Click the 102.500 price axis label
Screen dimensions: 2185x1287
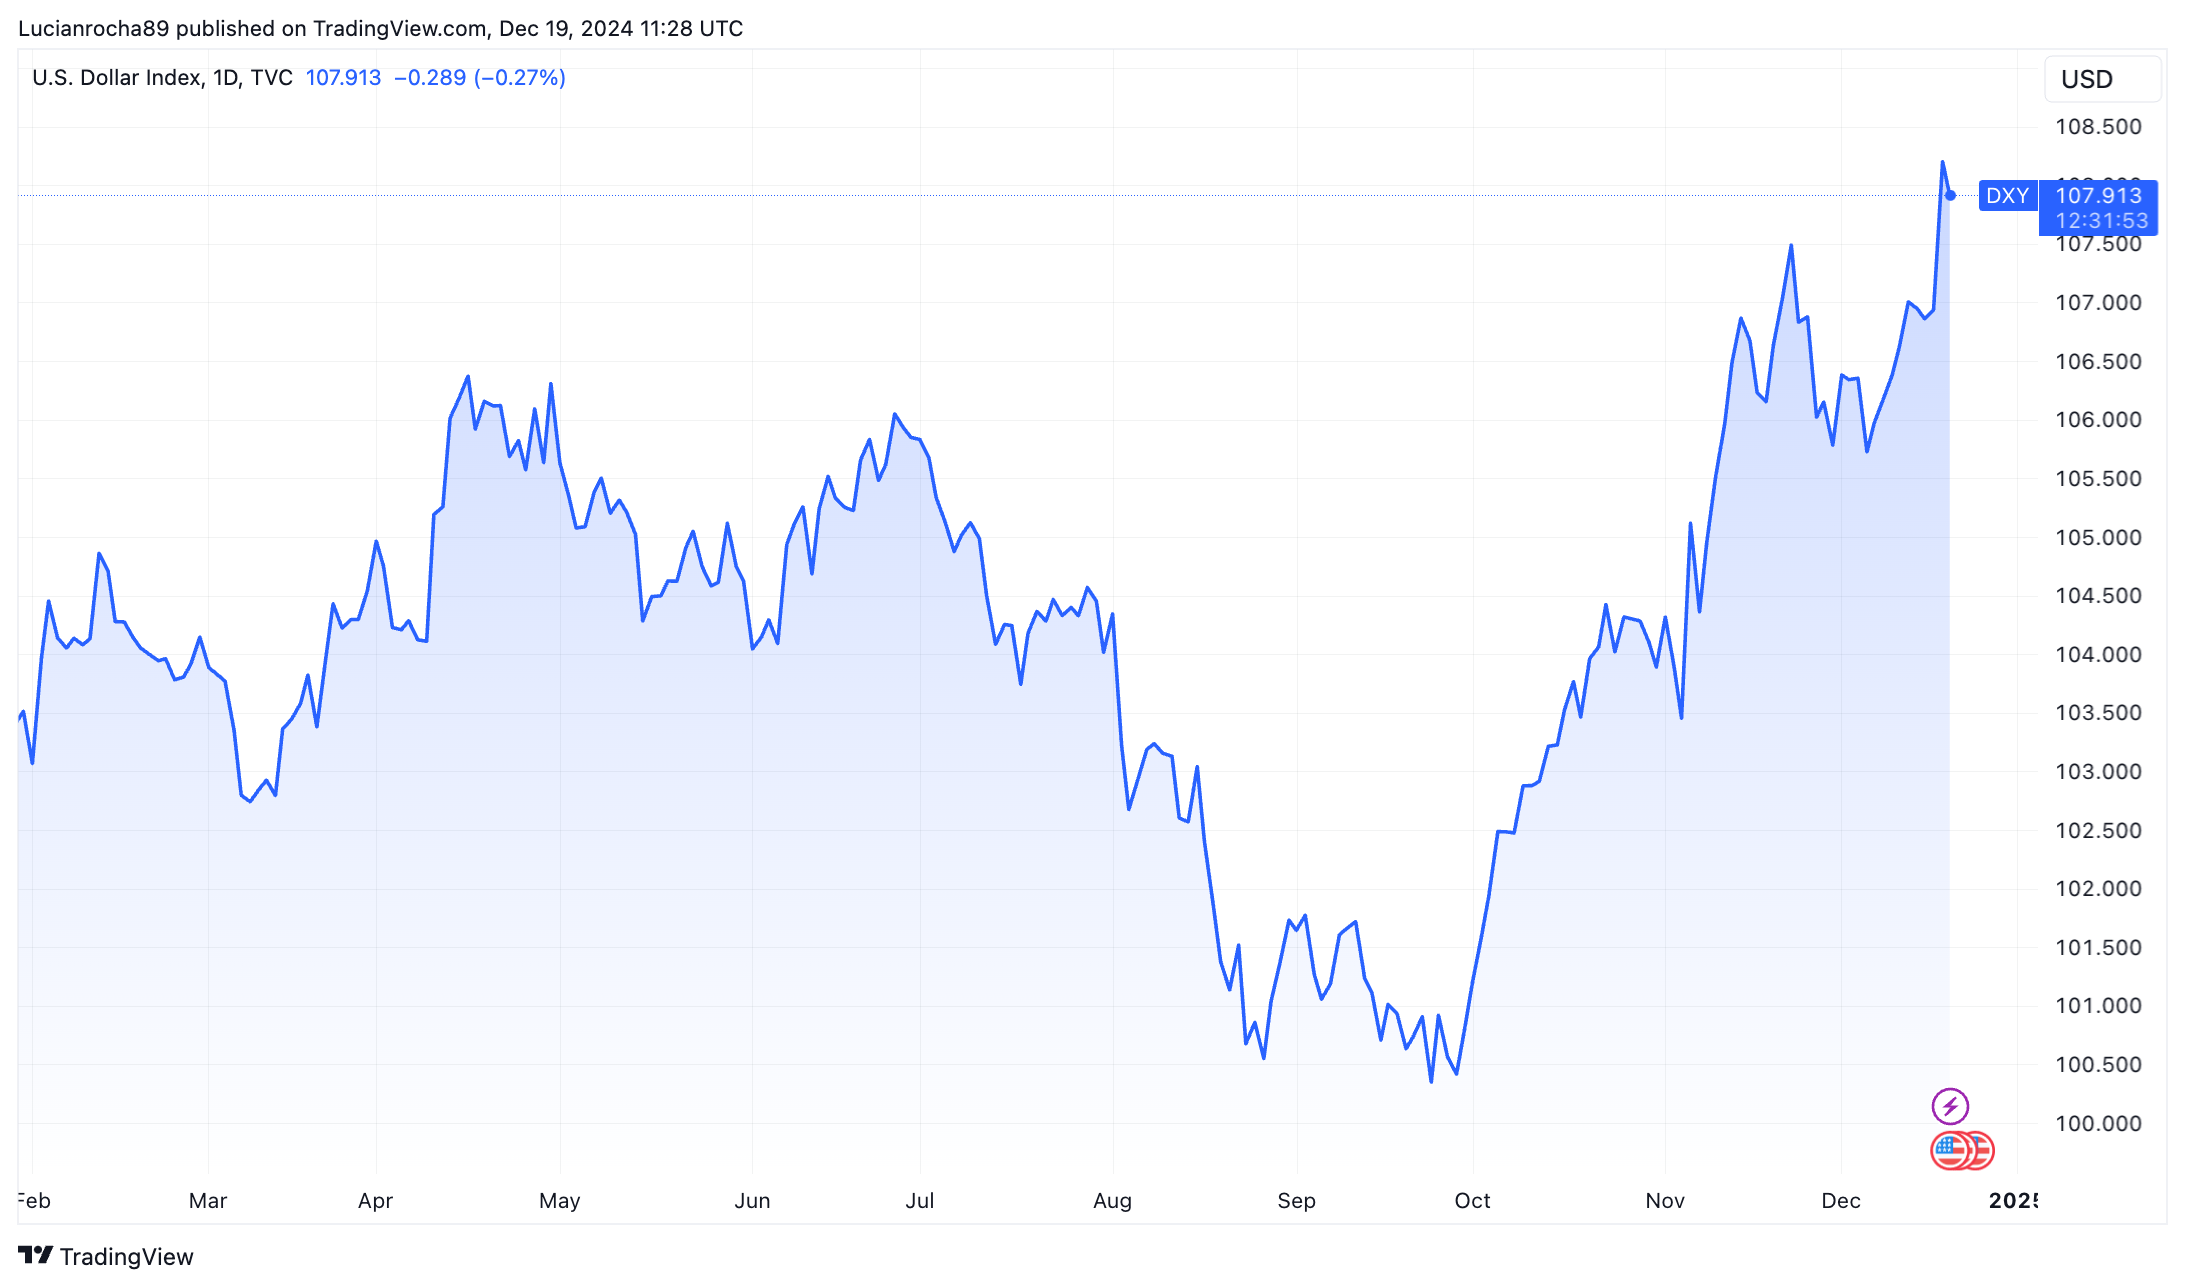pyautogui.click(x=2098, y=831)
